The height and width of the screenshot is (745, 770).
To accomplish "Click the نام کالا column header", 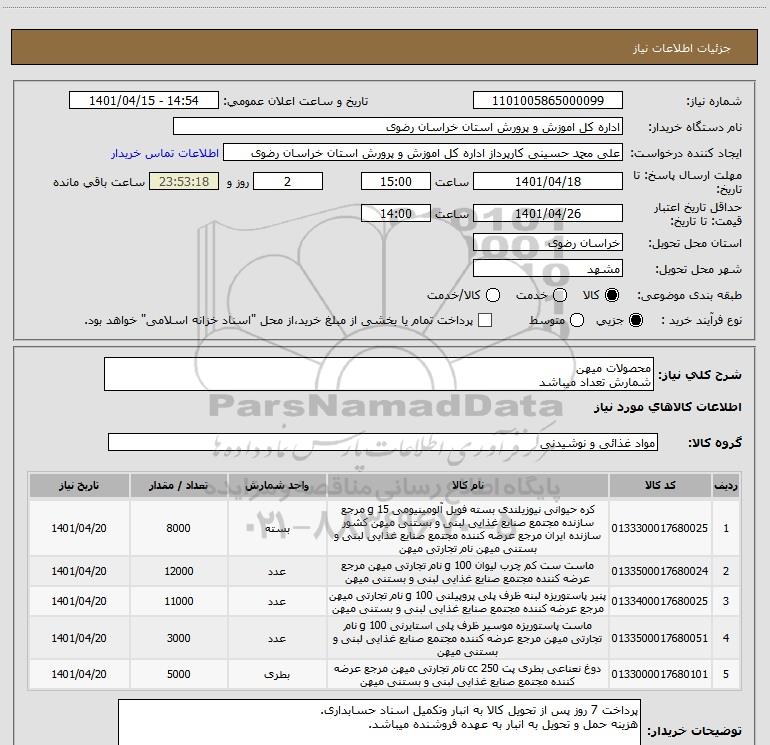I will click(x=468, y=486).
